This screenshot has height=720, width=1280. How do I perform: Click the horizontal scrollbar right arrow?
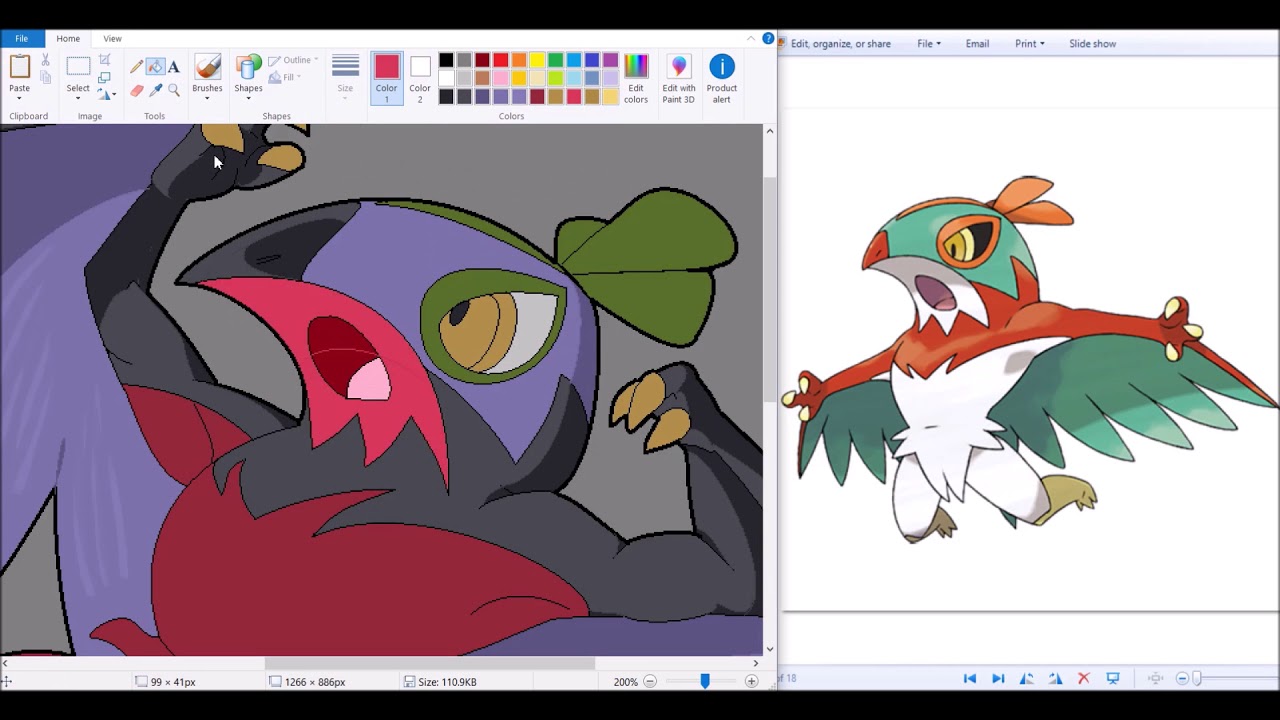coord(756,663)
